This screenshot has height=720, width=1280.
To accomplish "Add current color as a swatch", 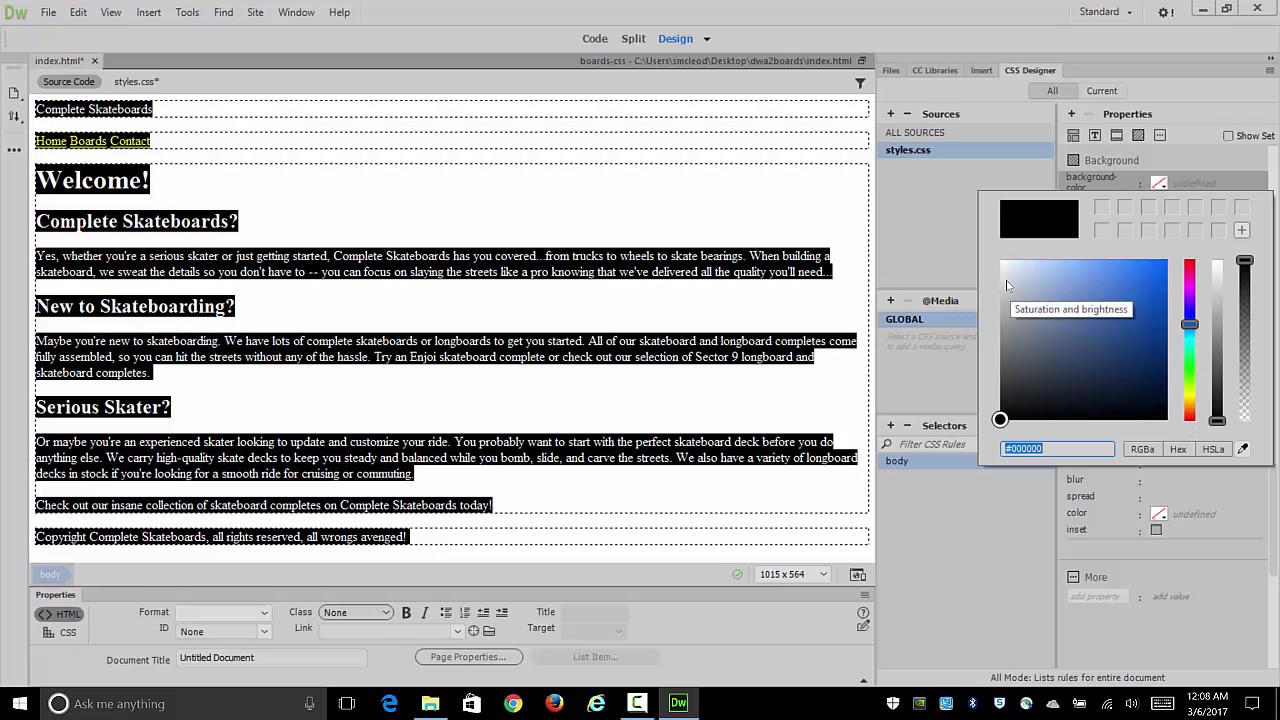I will 1241,231.
